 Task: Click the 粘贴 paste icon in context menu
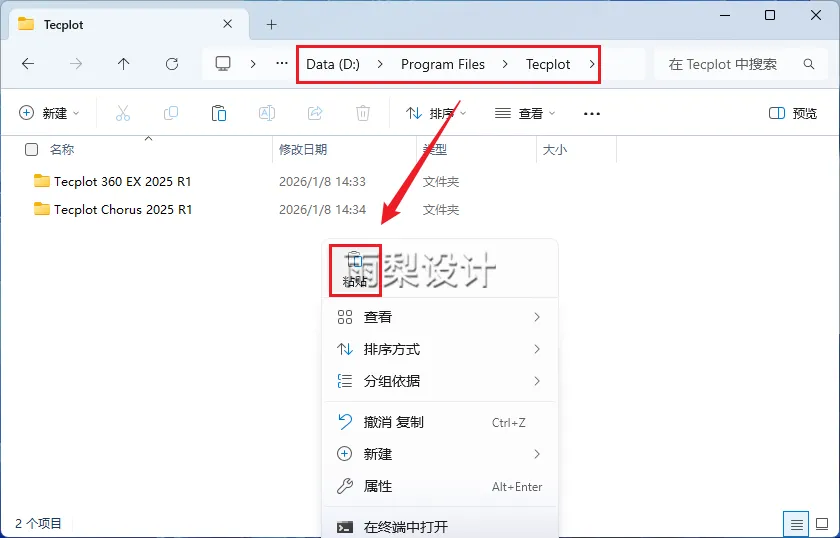coord(355,270)
